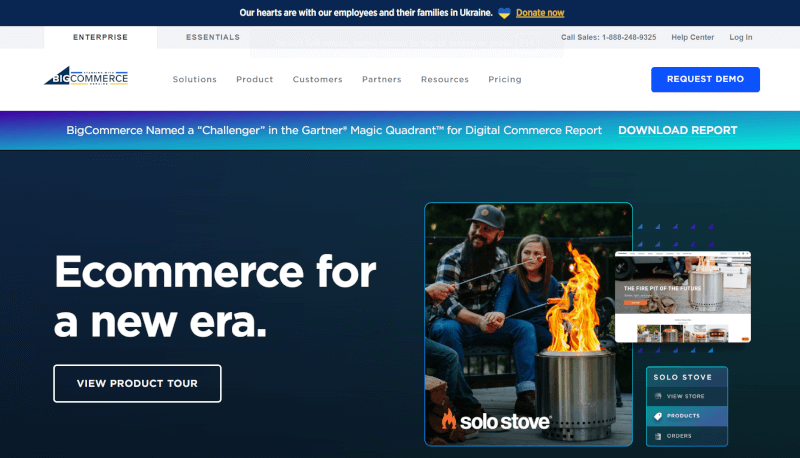Go to the Pricing page
The height and width of the screenshot is (458, 800).
point(505,80)
